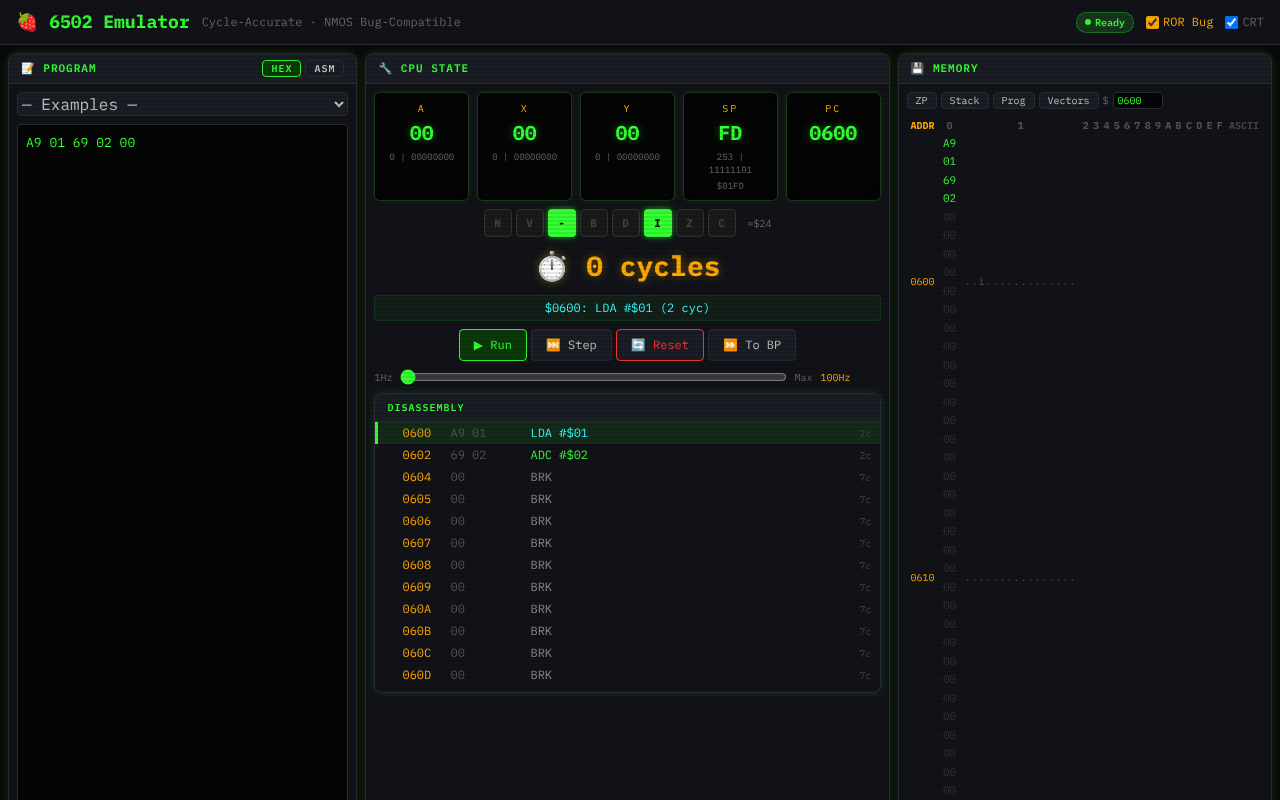This screenshot has height=800, width=1280.
Task: Run To BP button
Action: pyautogui.click(x=752, y=345)
